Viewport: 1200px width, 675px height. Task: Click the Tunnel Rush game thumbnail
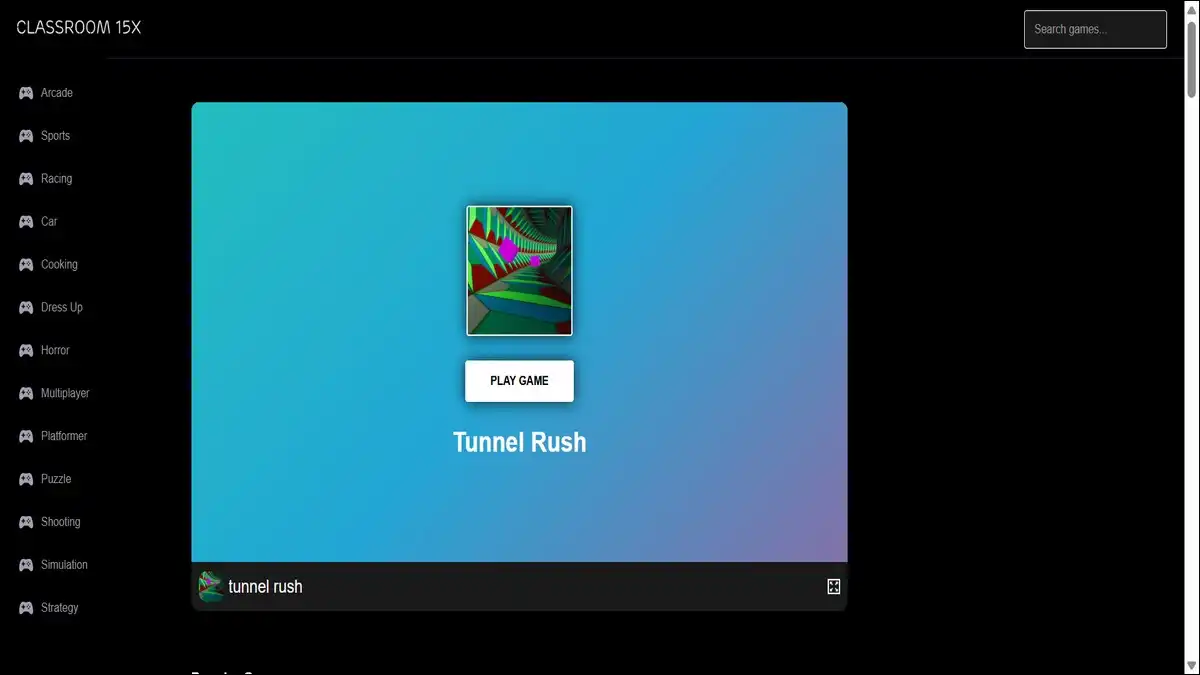pos(519,271)
